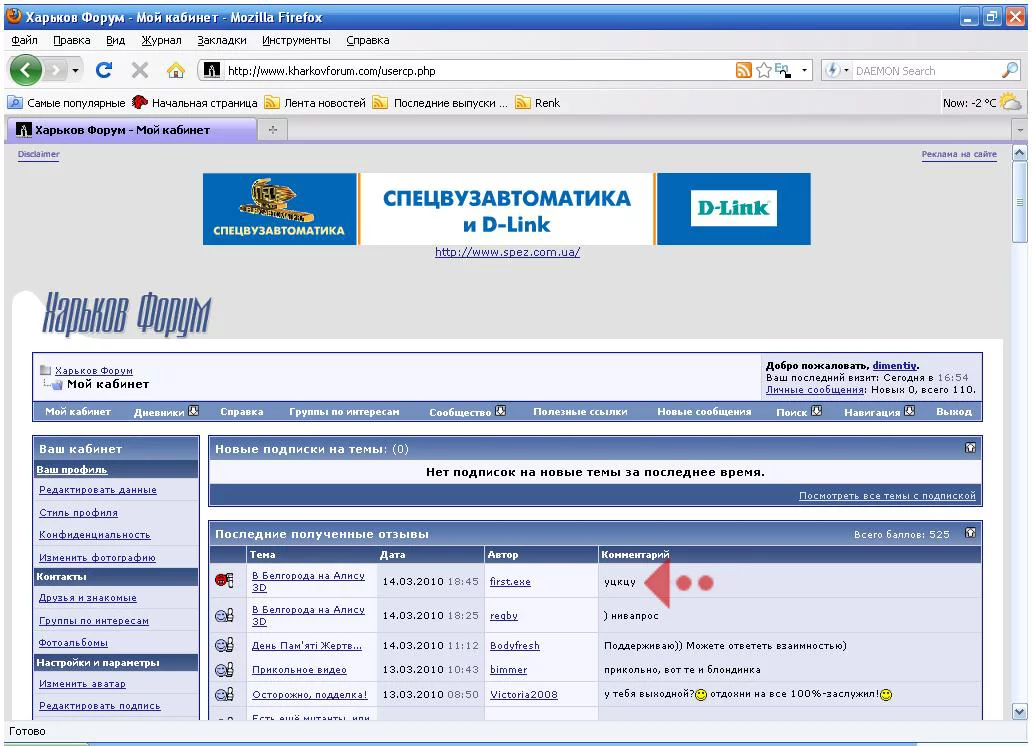Open the Навигация dropdown in navbar

(909, 411)
